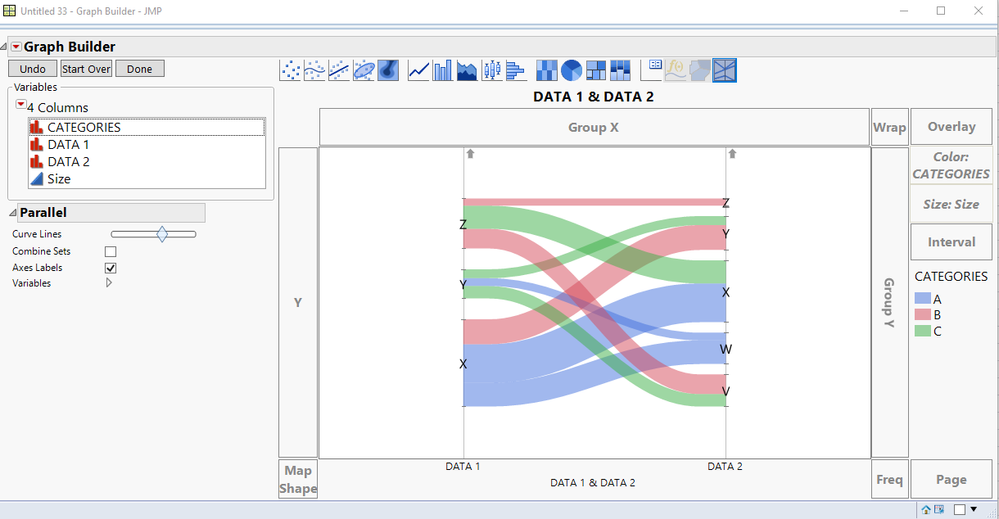Collapse the Parallel panel disclosure triangle
999x519 pixels.
[x=13, y=213]
